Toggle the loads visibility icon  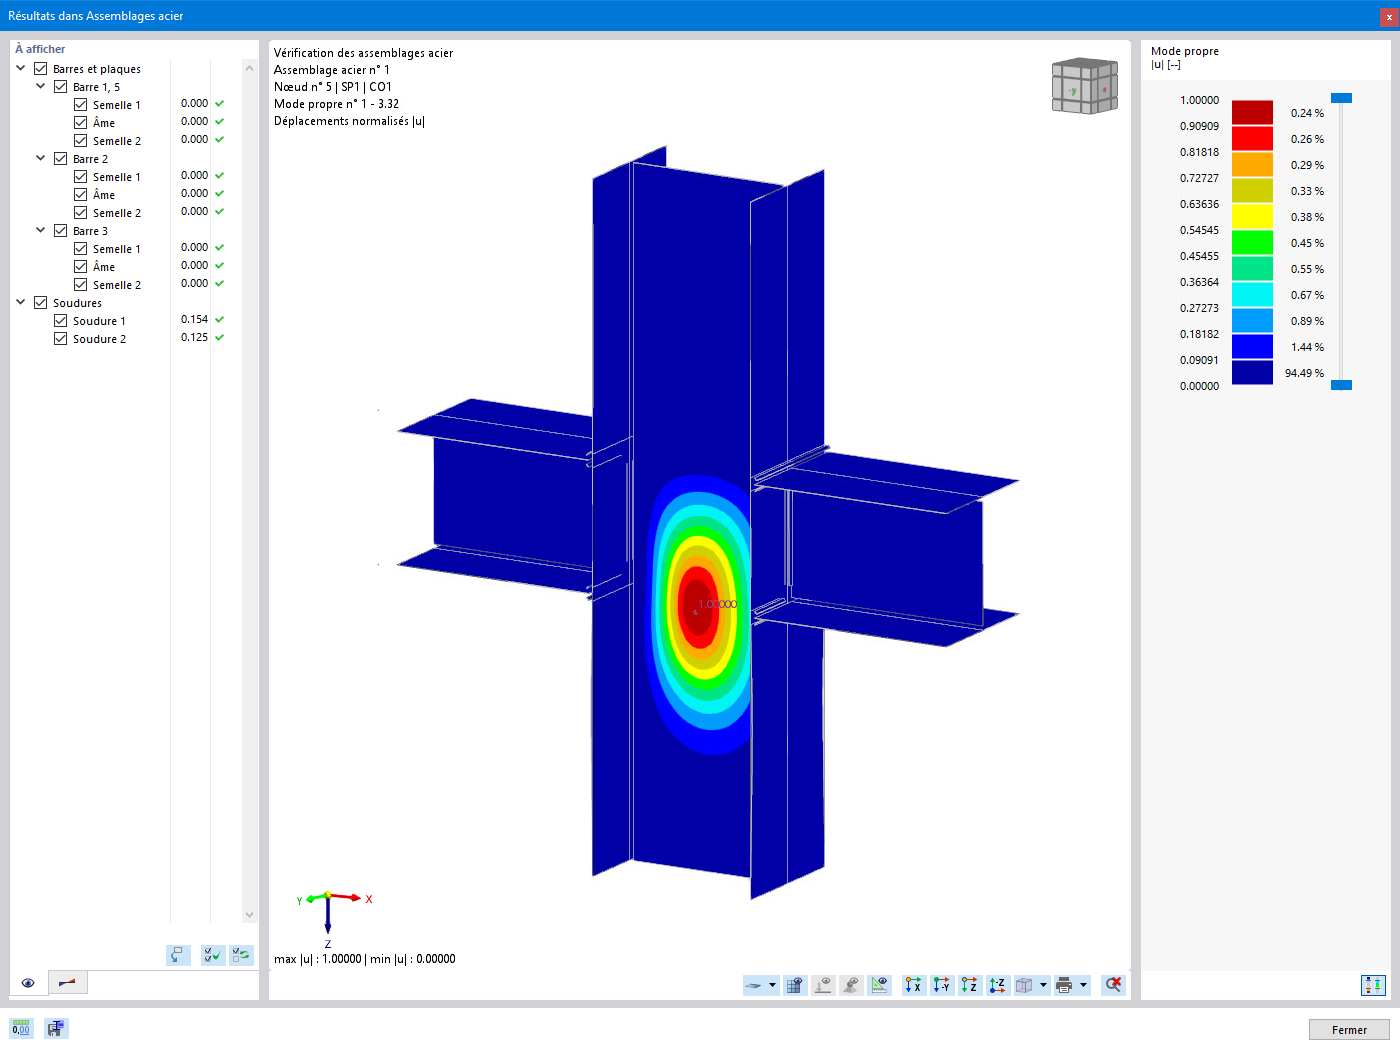[x=823, y=985]
